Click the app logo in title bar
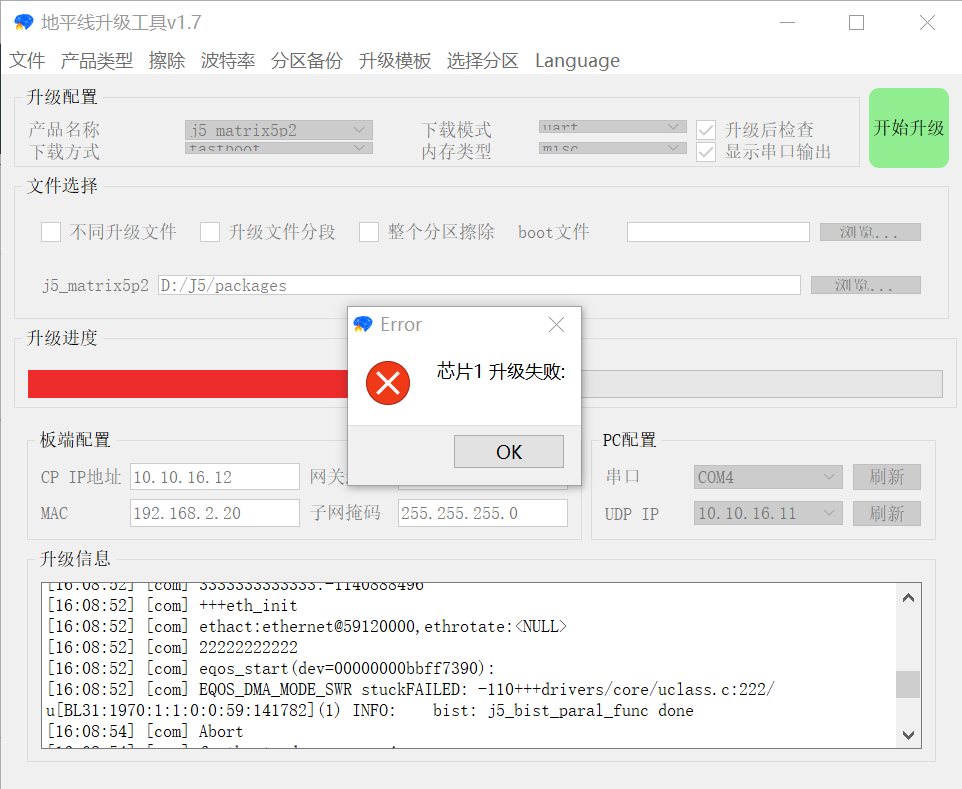 [23, 23]
